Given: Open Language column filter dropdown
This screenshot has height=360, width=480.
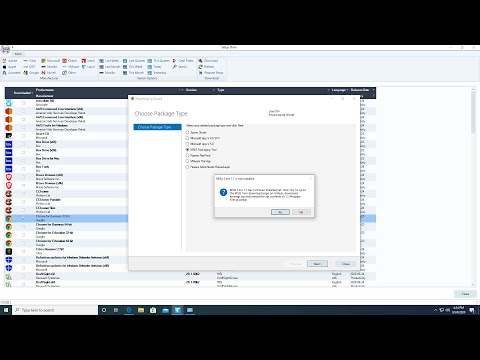Looking at the screenshot, I should 347,90.
